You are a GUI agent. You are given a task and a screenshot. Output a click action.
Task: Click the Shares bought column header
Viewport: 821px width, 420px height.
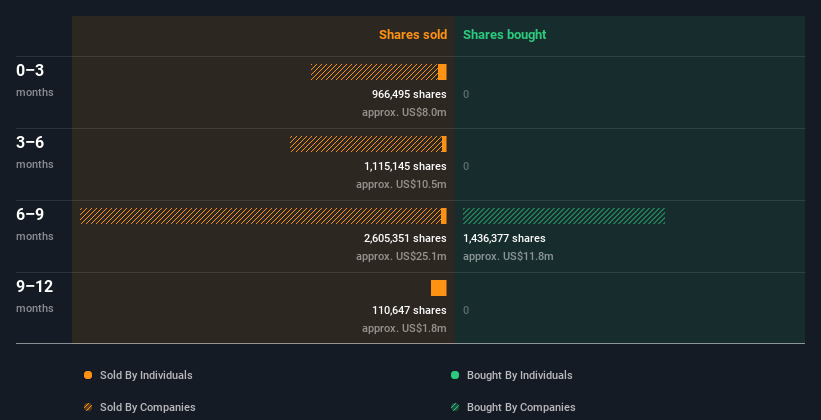tap(505, 35)
